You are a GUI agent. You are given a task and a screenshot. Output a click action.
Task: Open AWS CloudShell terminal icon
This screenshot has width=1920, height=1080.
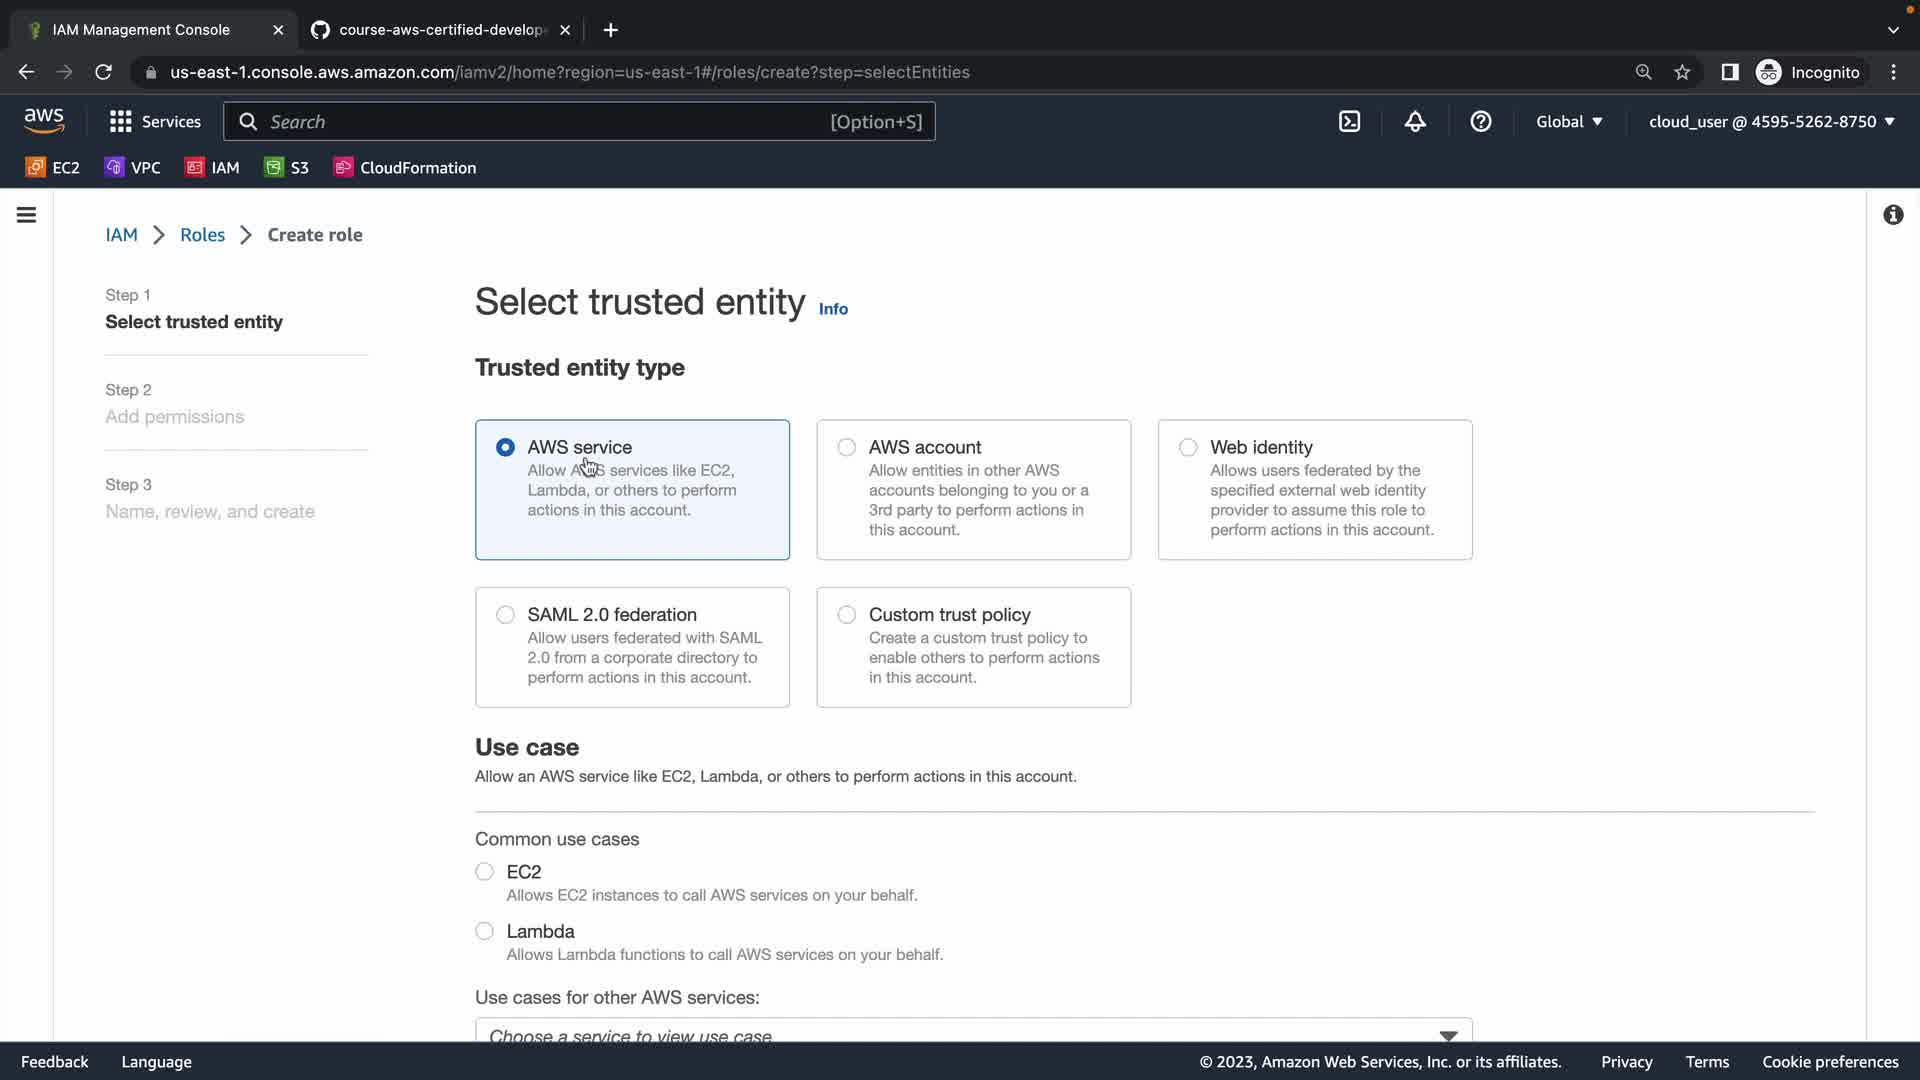tap(1349, 121)
